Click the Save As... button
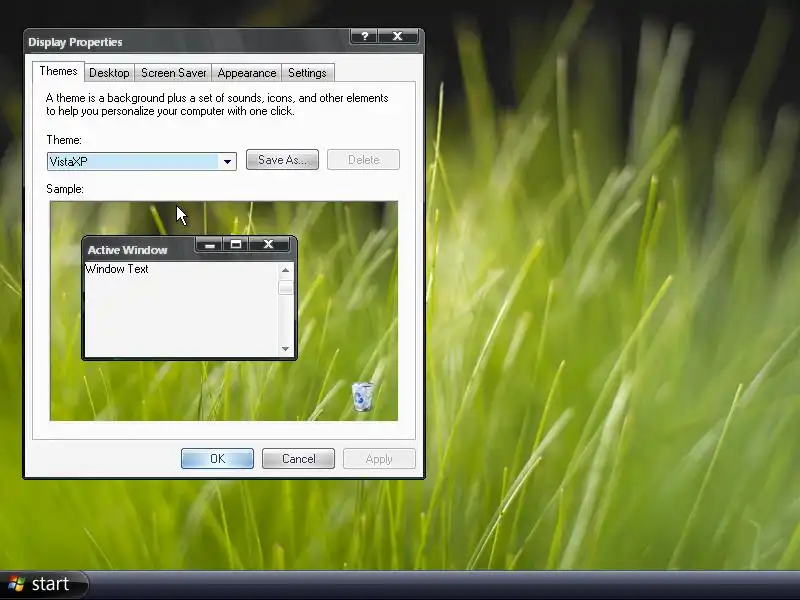 (x=282, y=160)
